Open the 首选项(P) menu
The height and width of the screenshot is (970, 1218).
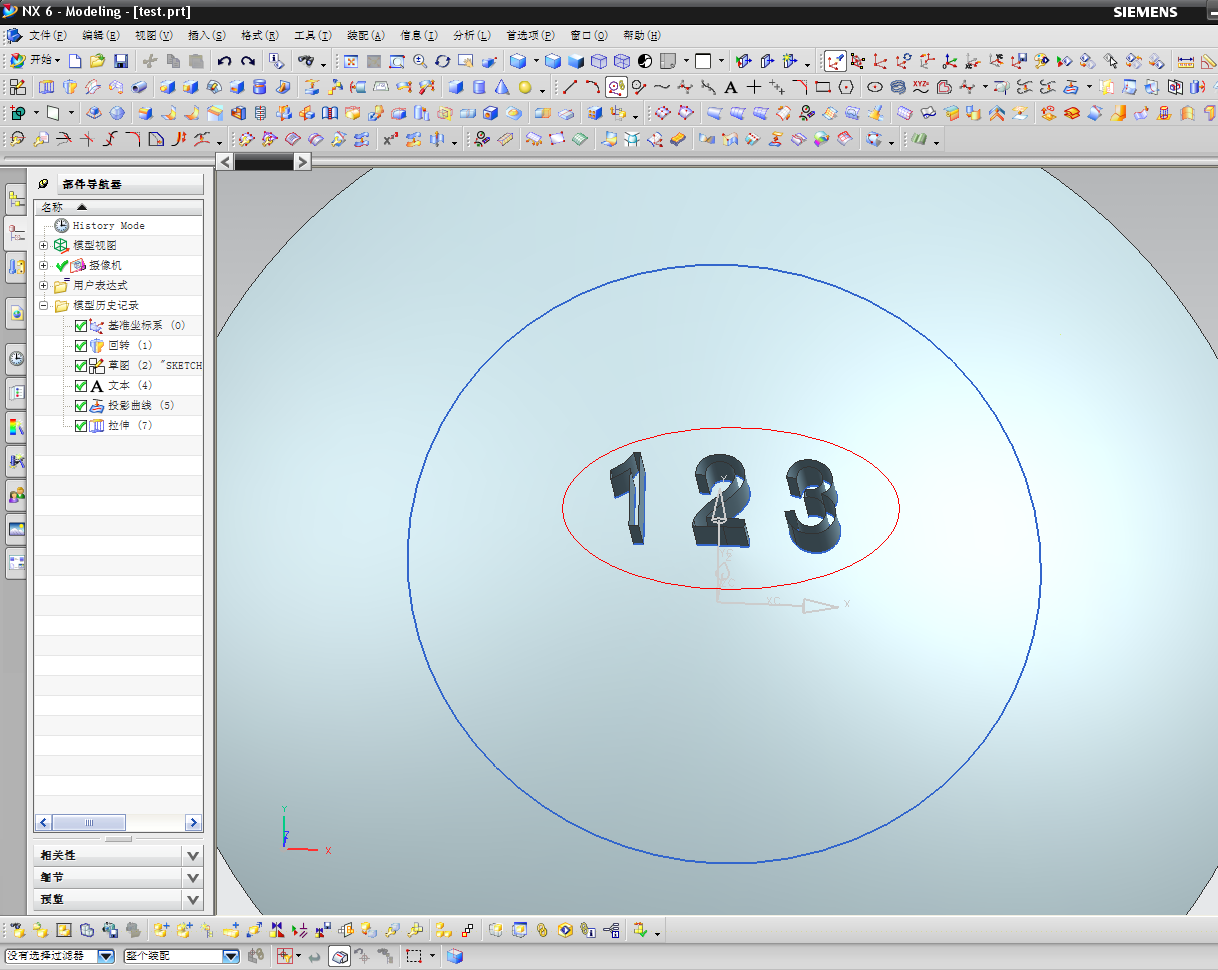(x=530, y=36)
